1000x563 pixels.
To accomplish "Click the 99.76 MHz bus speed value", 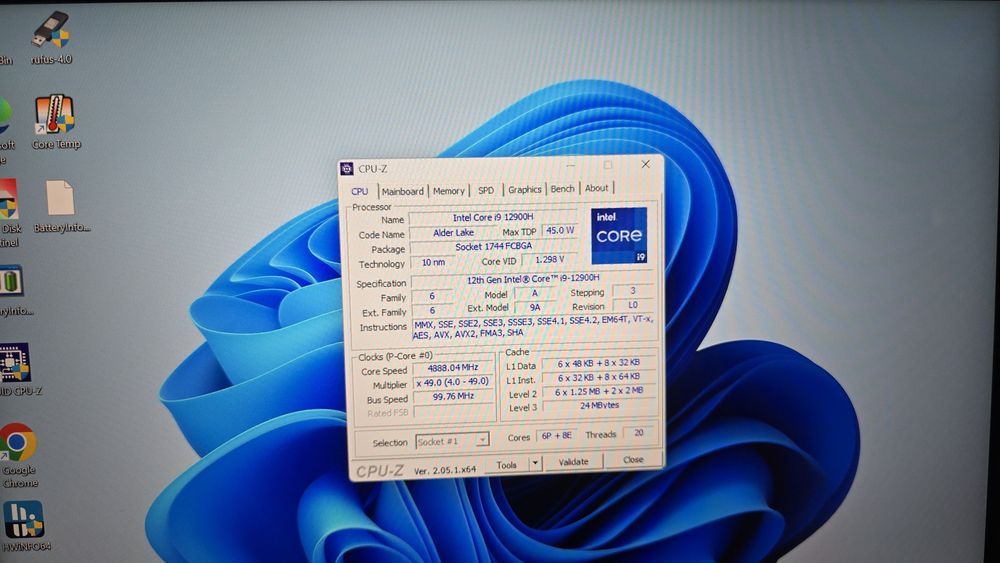I will [453, 397].
